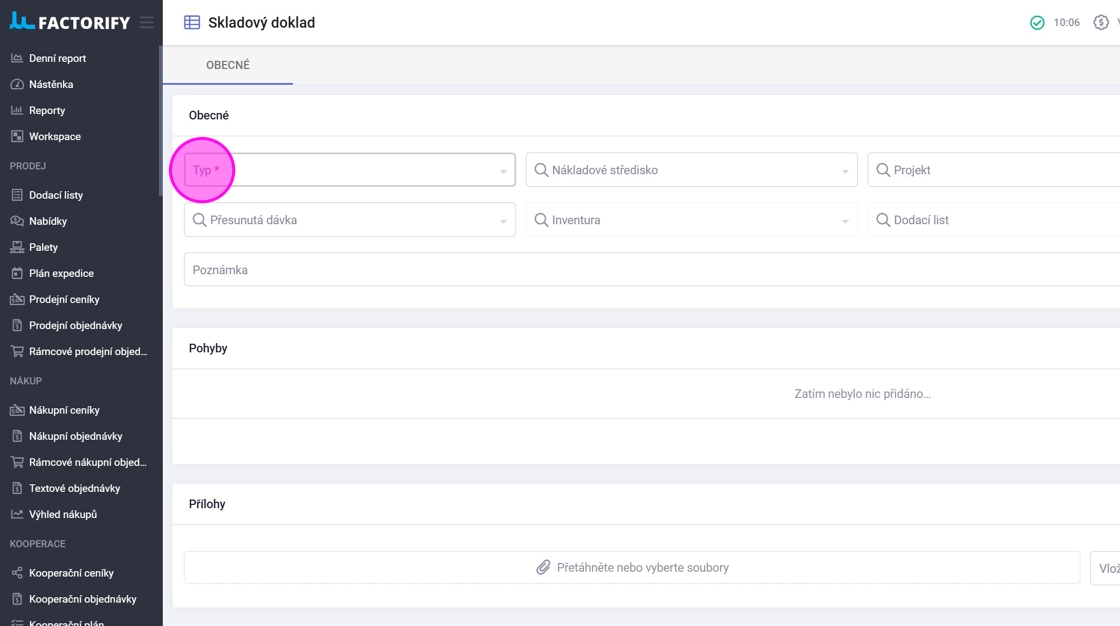Image resolution: width=1120 pixels, height=626 pixels.
Task: Click the Skladový doklad table icon
Action: (x=192, y=22)
